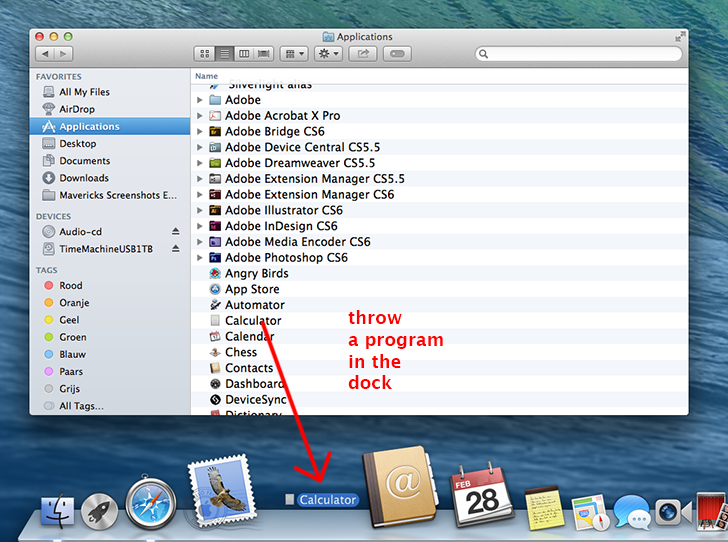
Task: Expand Adobe Dreamweaver CS5.5 folder
Action: coord(200,163)
